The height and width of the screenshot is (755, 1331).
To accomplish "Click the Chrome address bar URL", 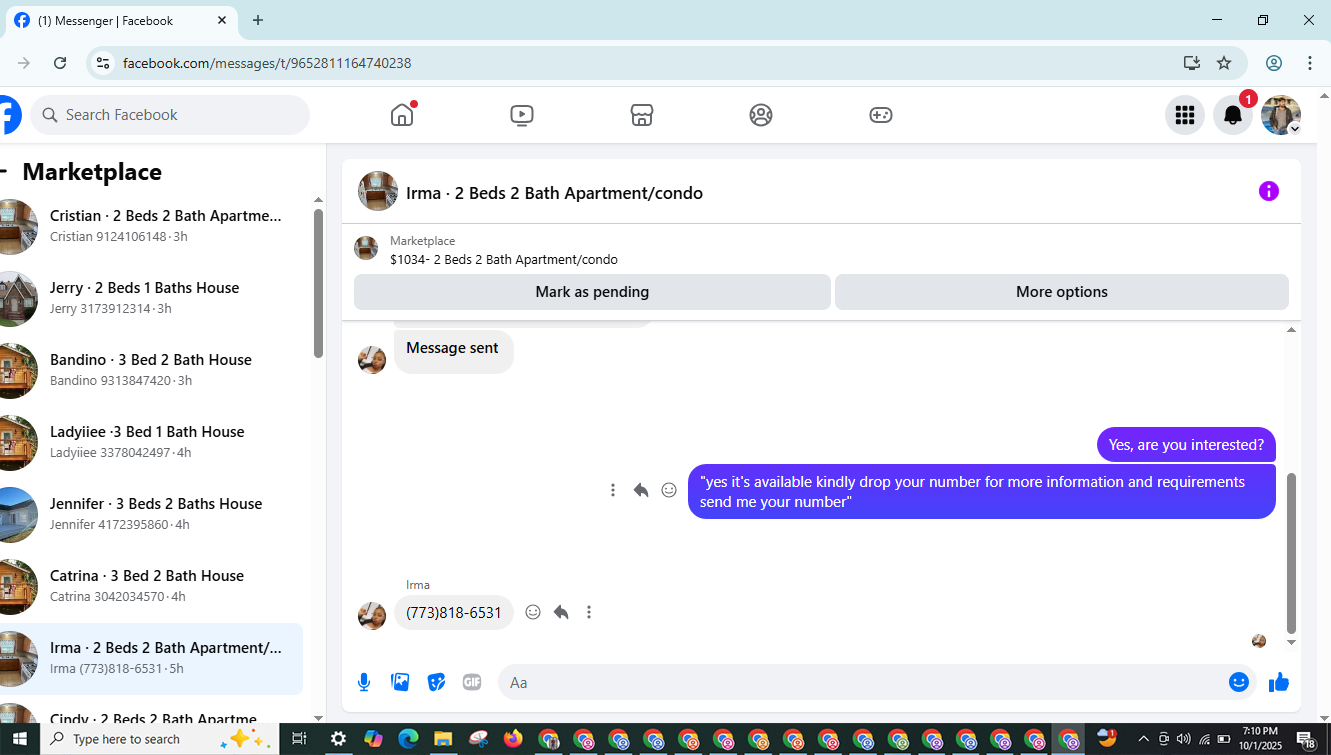I will (x=267, y=63).
